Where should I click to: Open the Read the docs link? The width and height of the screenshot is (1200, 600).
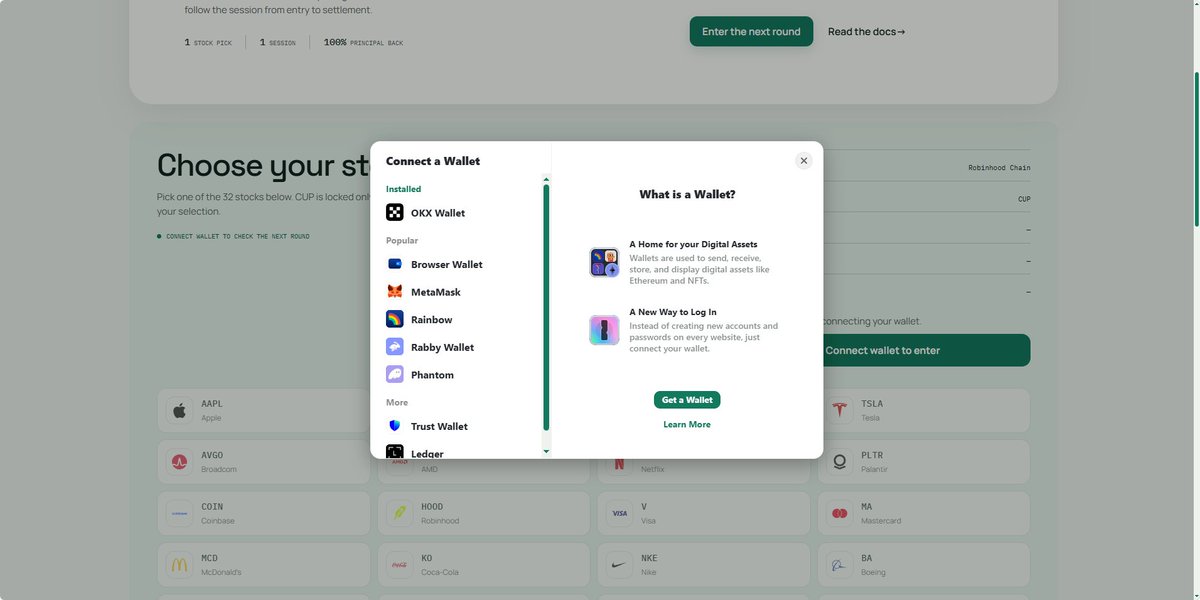pyautogui.click(x=867, y=31)
